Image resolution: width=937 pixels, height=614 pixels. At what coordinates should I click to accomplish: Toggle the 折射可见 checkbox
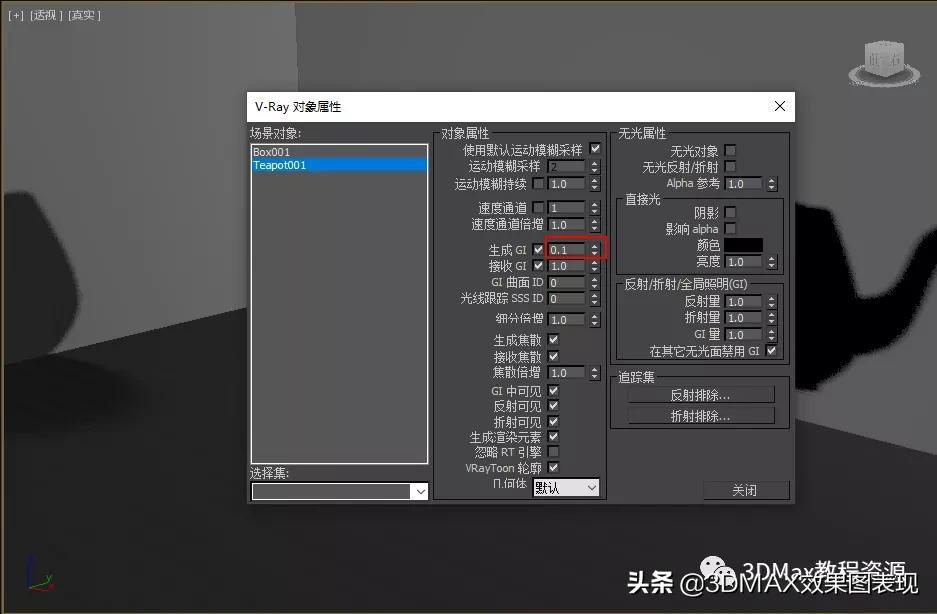pyautogui.click(x=553, y=421)
